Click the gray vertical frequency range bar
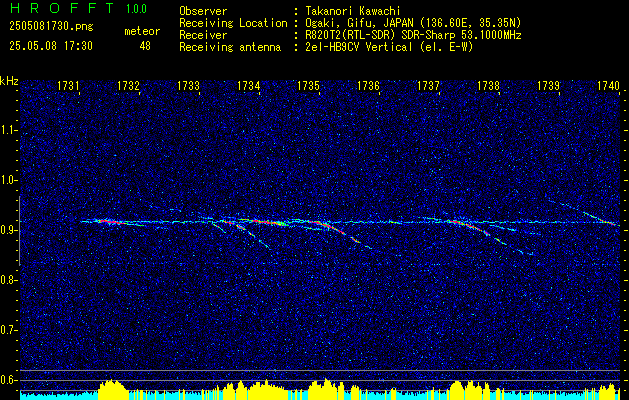 pyautogui.click(x=19, y=231)
